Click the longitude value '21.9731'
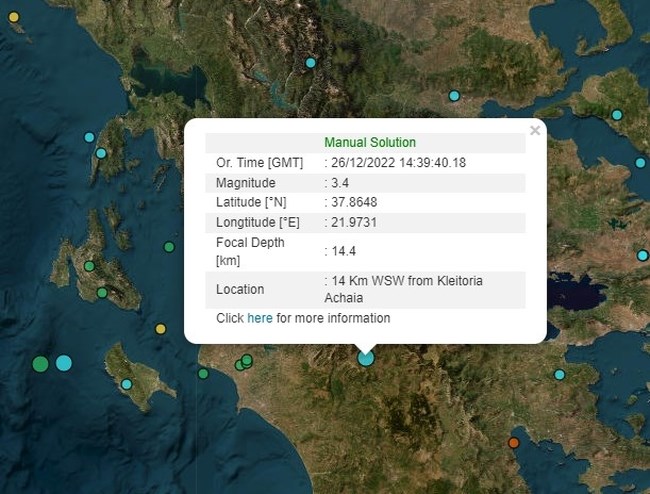The width and height of the screenshot is (650, 494). coord(354,223)
